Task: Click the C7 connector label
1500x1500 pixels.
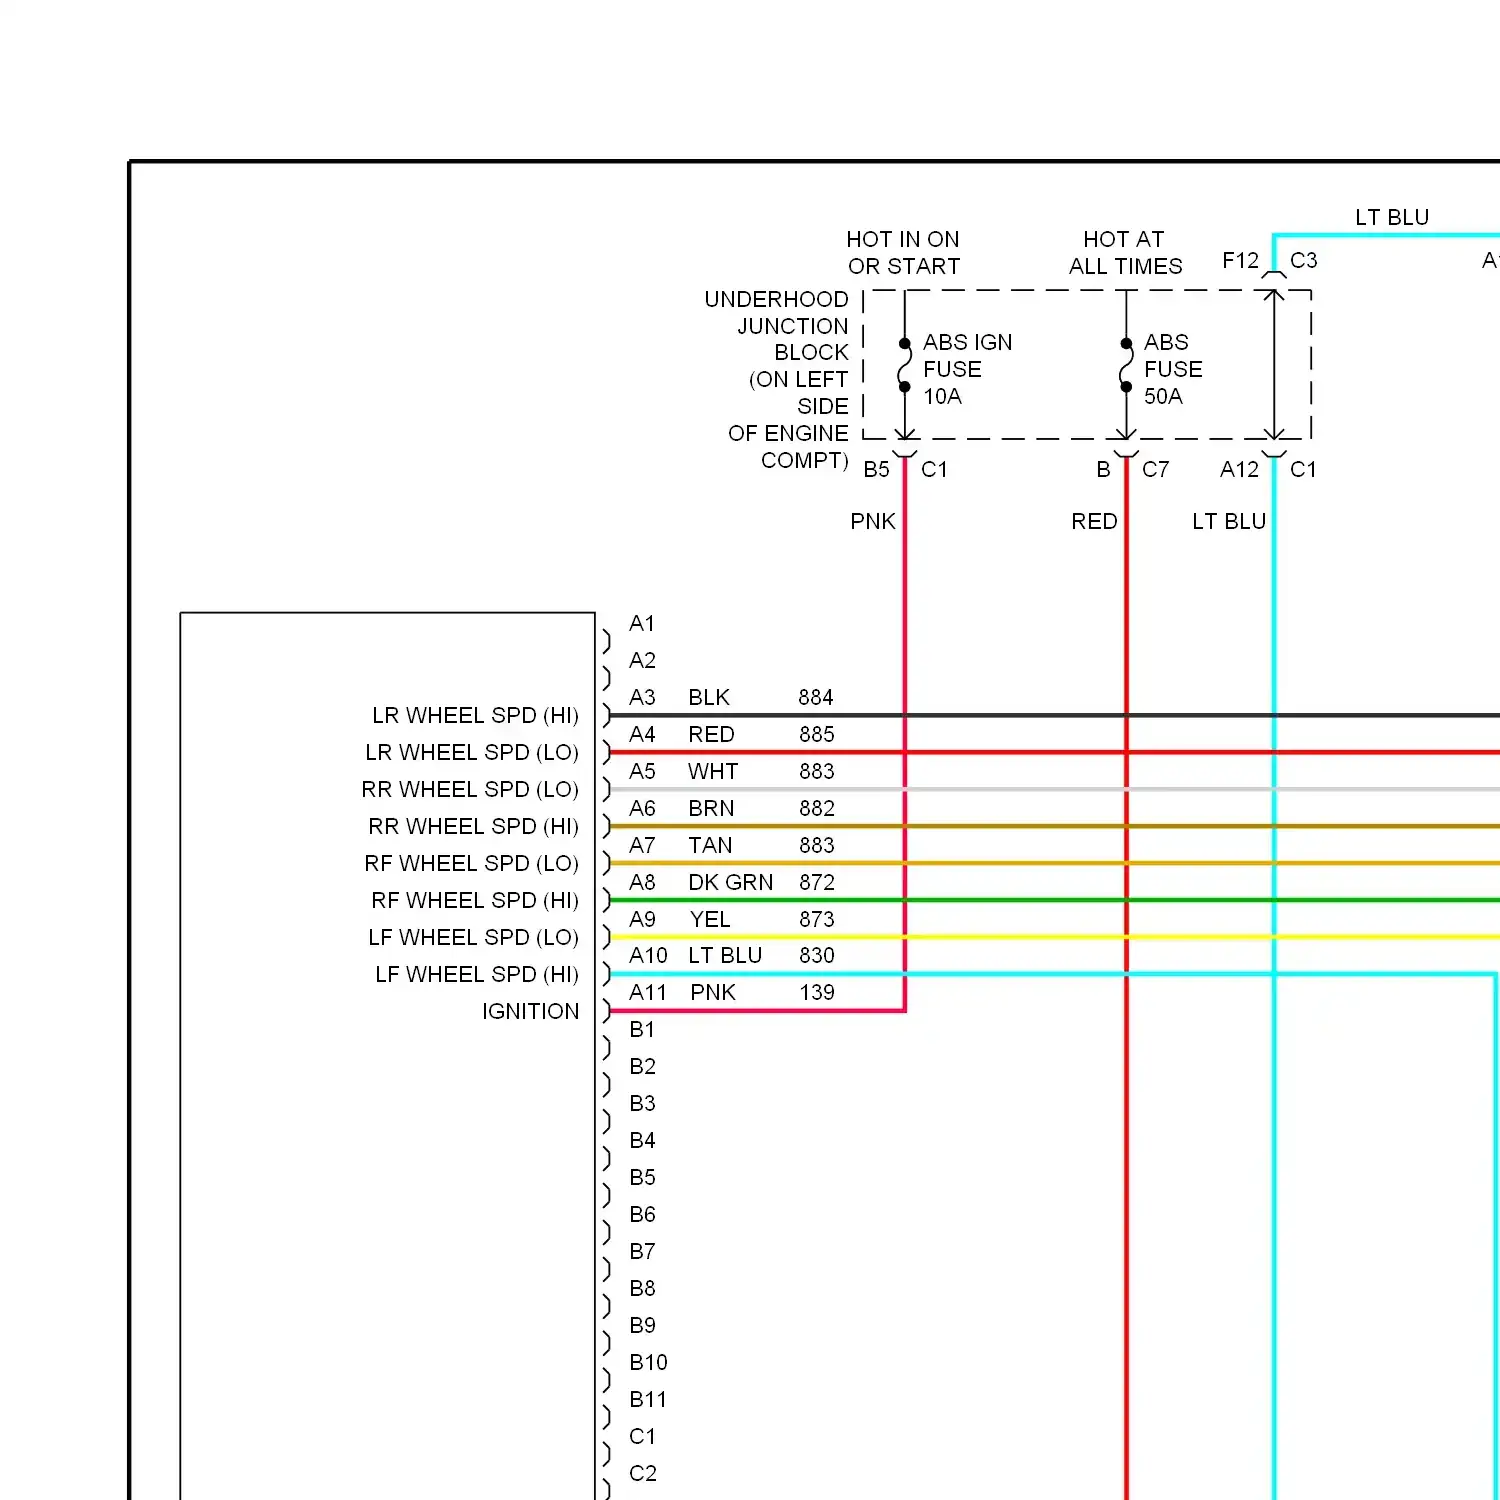Action: tap(1155, 470)
